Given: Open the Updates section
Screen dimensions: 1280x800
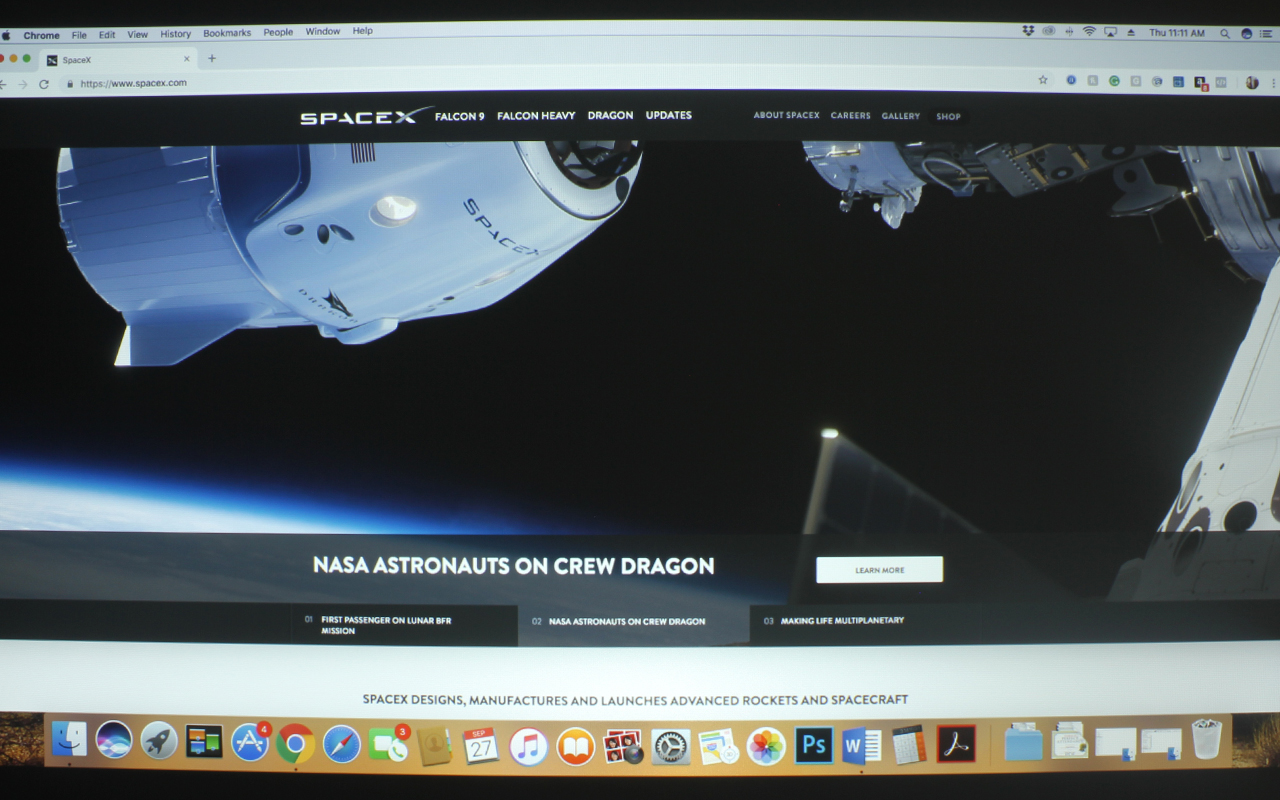Looking at the screenshot, I should [x=669, y=115].
